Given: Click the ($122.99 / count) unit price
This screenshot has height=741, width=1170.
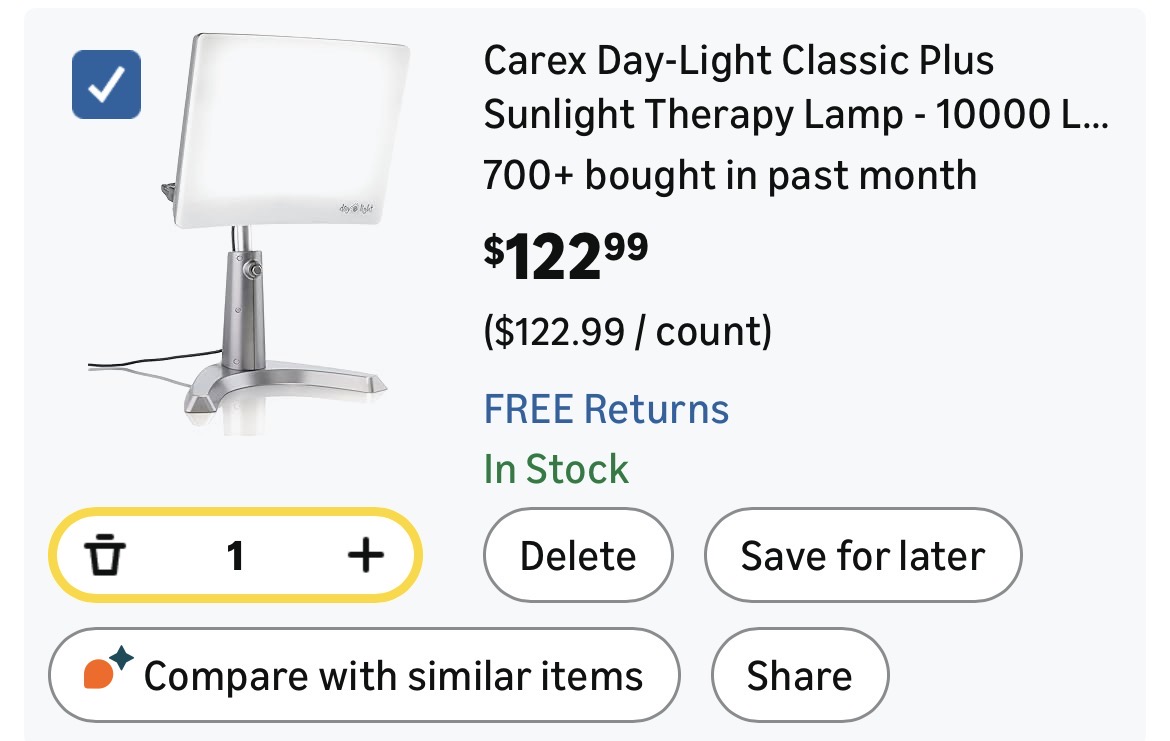Looking at the screenshot, I should [627, 331].
